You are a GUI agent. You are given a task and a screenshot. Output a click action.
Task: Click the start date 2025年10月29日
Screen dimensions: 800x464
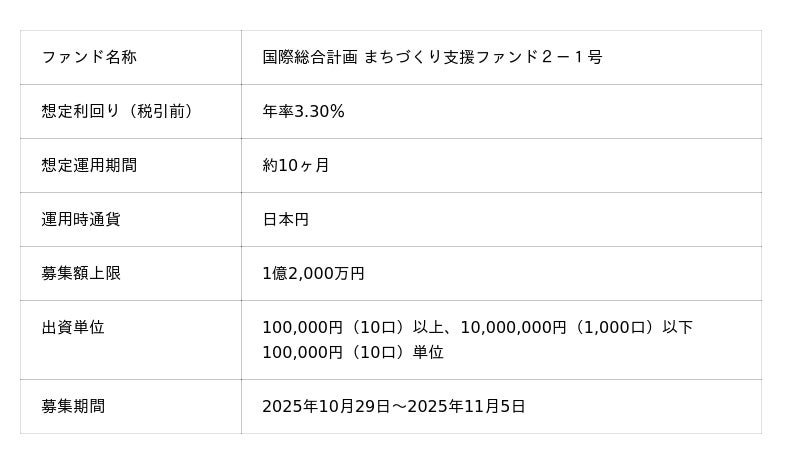click(x=327, y=406)
